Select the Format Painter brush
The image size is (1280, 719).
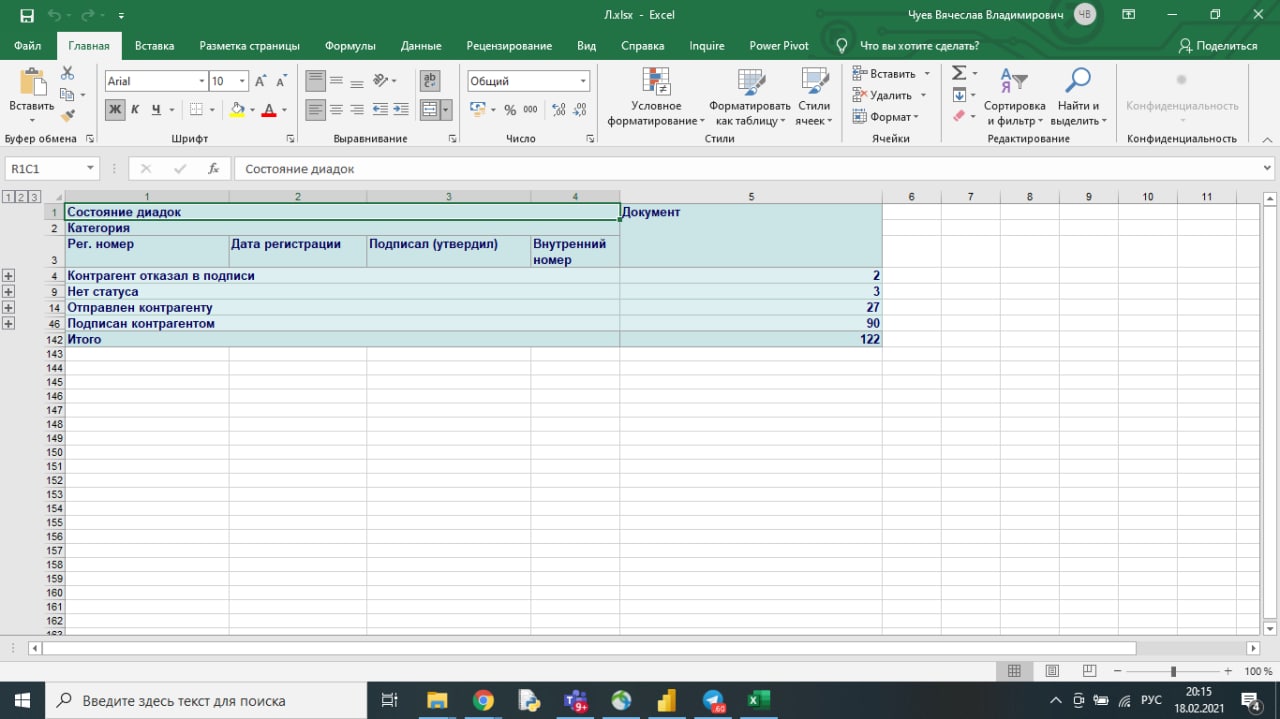tap(67, 116)
